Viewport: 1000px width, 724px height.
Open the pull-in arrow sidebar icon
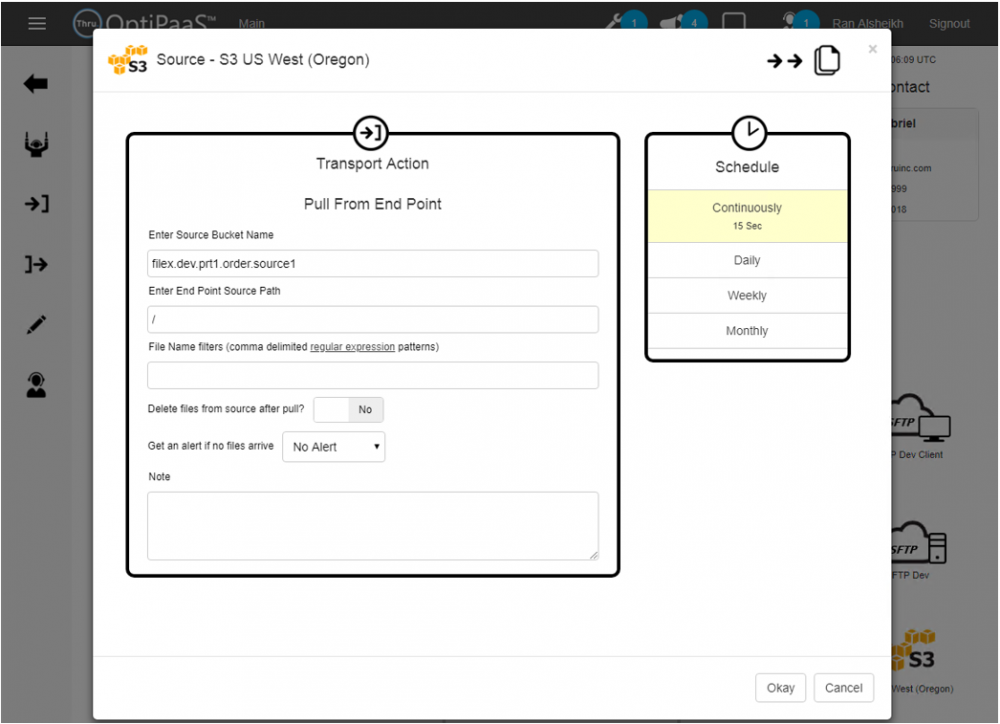click(37, 204)
